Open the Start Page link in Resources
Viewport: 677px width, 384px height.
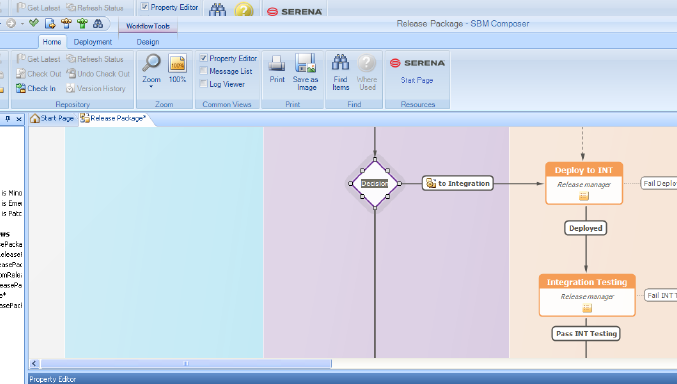tap(417, 80)
